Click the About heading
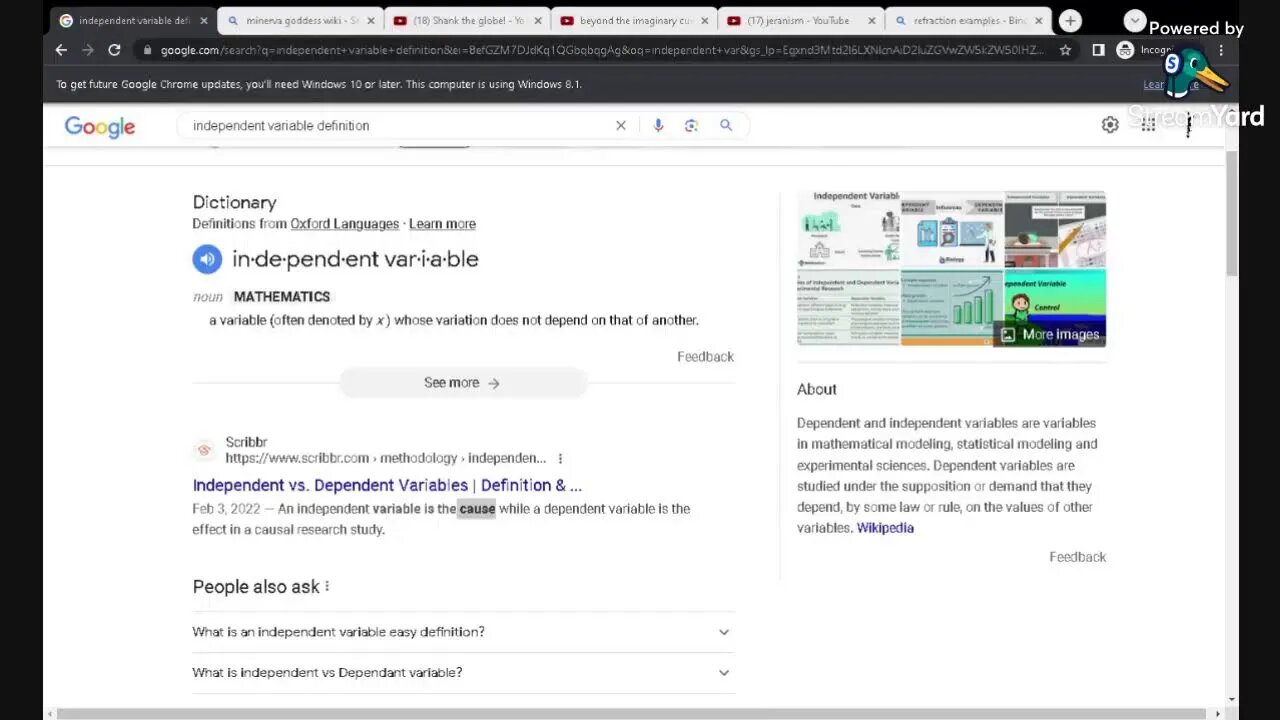This screenshot has height=720, width=1280. point(817,389)
